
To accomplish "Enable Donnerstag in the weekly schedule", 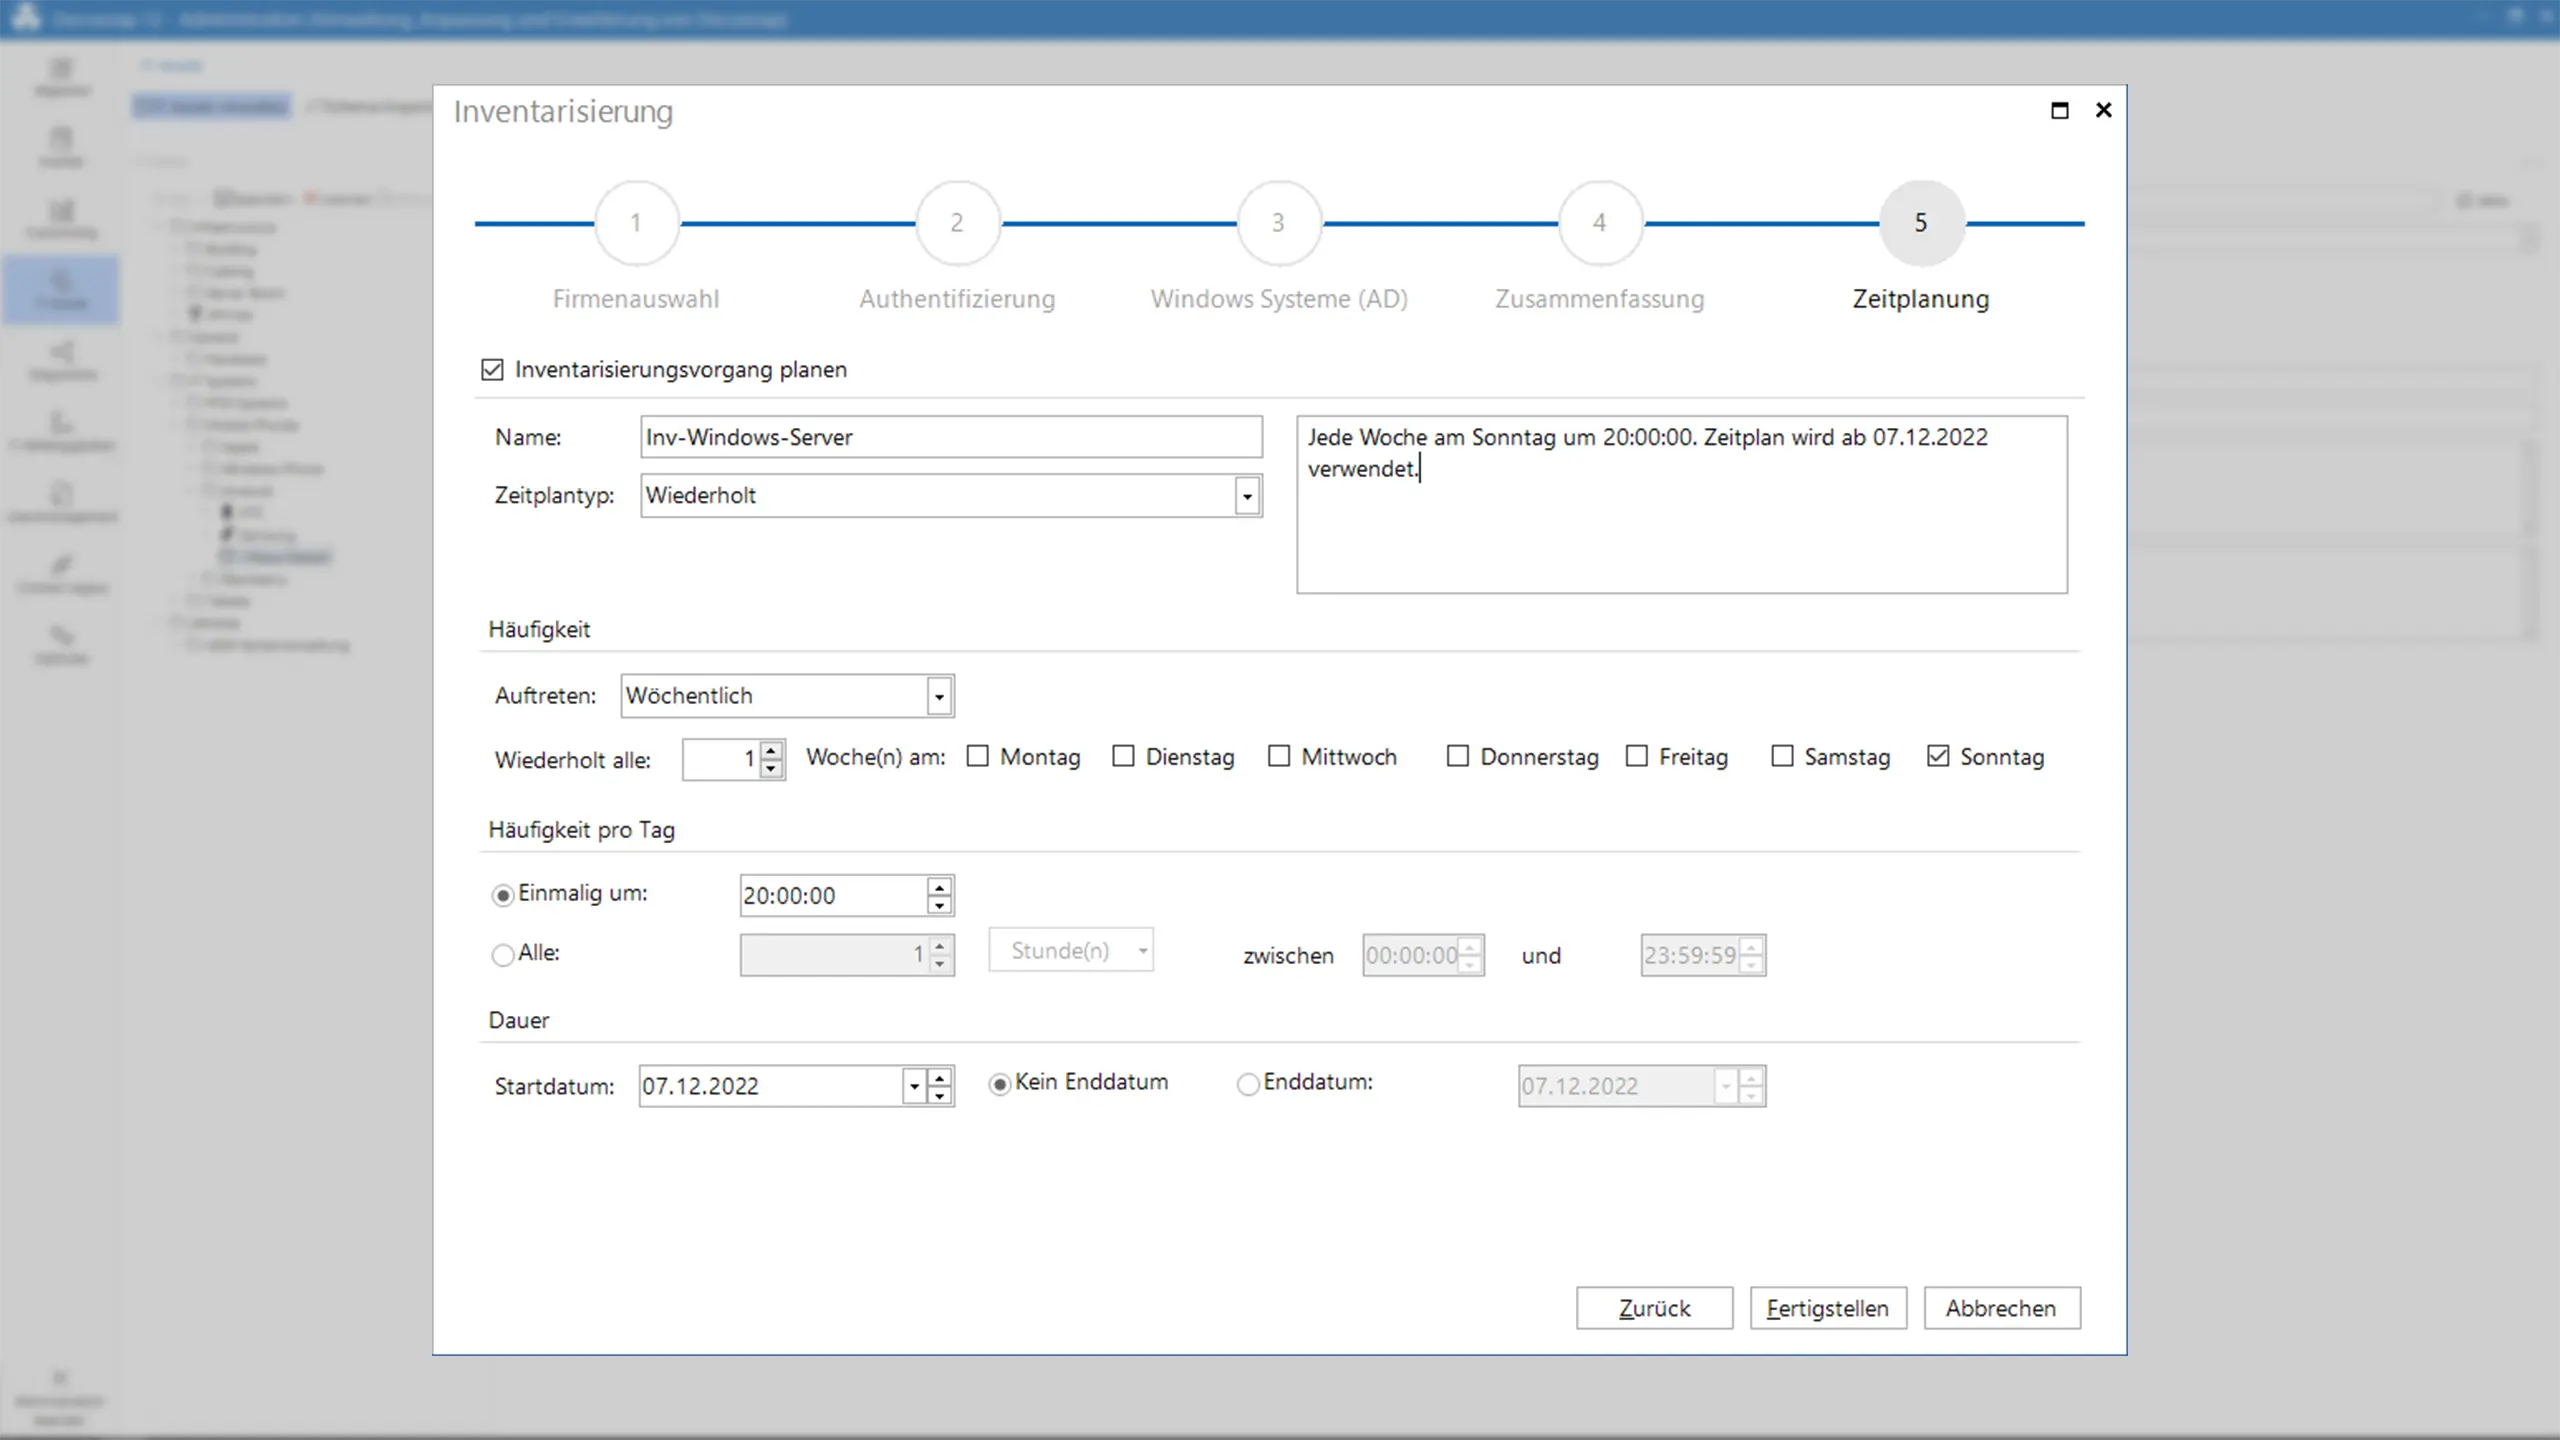I will point(1458,757).
